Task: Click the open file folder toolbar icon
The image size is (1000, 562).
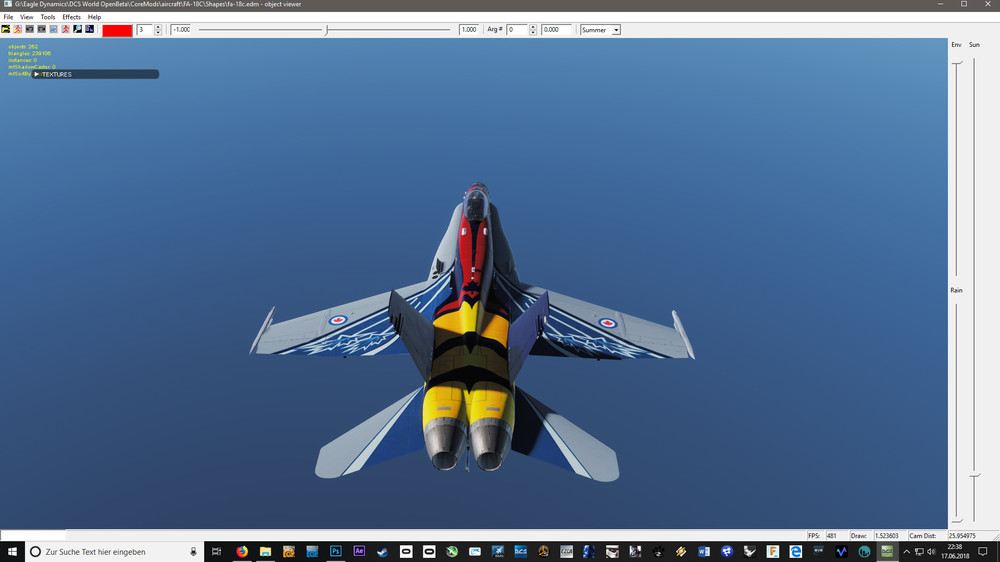Action: [x=6, y=29]
